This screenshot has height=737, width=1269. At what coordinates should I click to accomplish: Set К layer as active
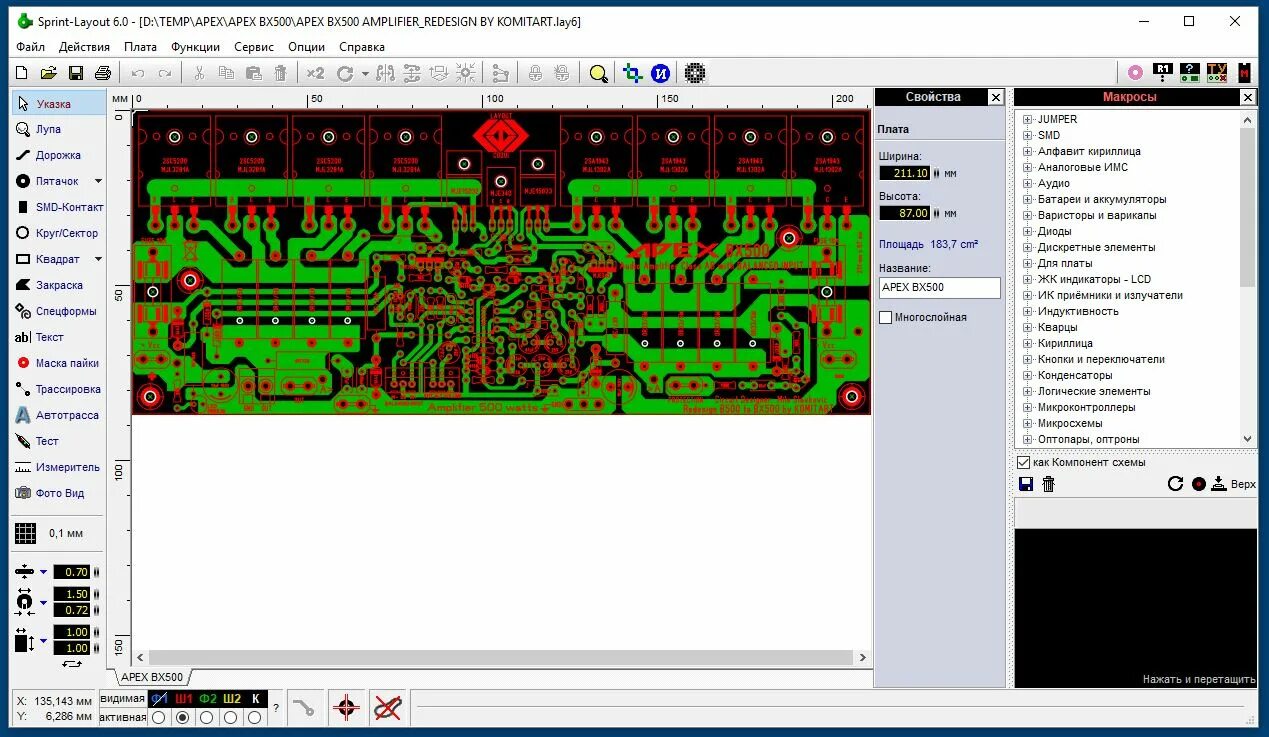point(255,717)
